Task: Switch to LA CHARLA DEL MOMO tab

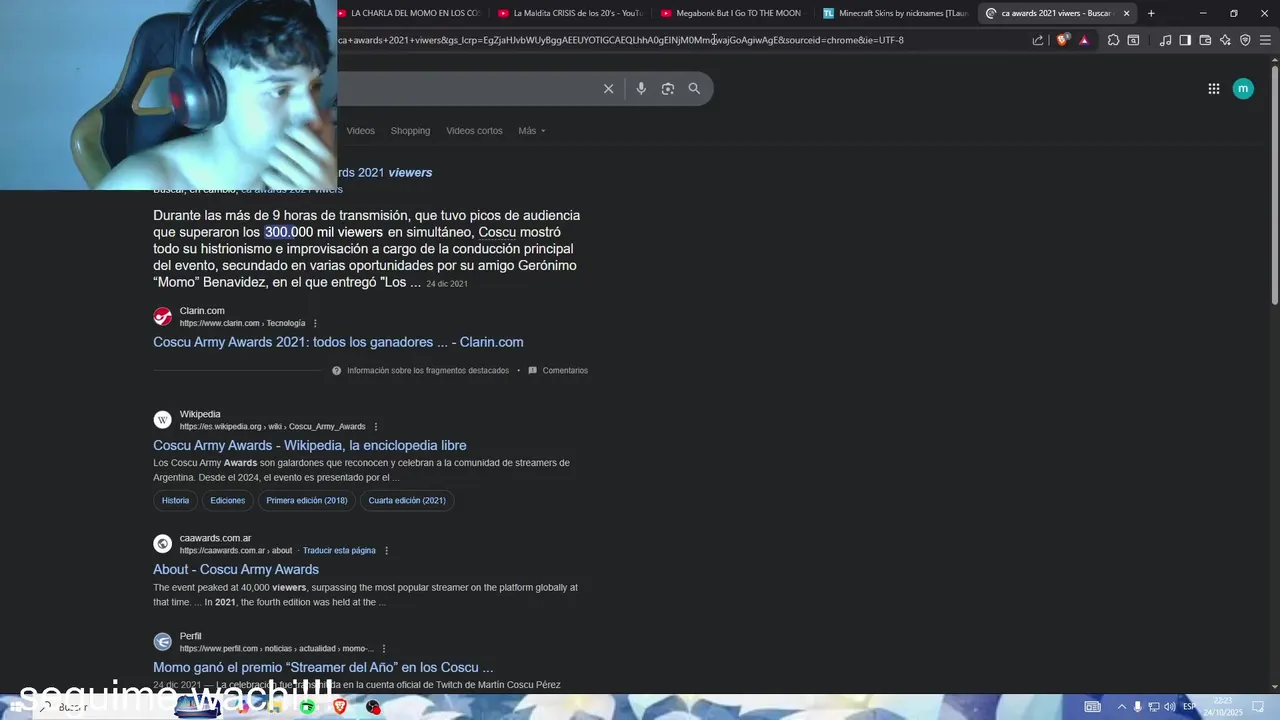Action: (x=408, y=13)
